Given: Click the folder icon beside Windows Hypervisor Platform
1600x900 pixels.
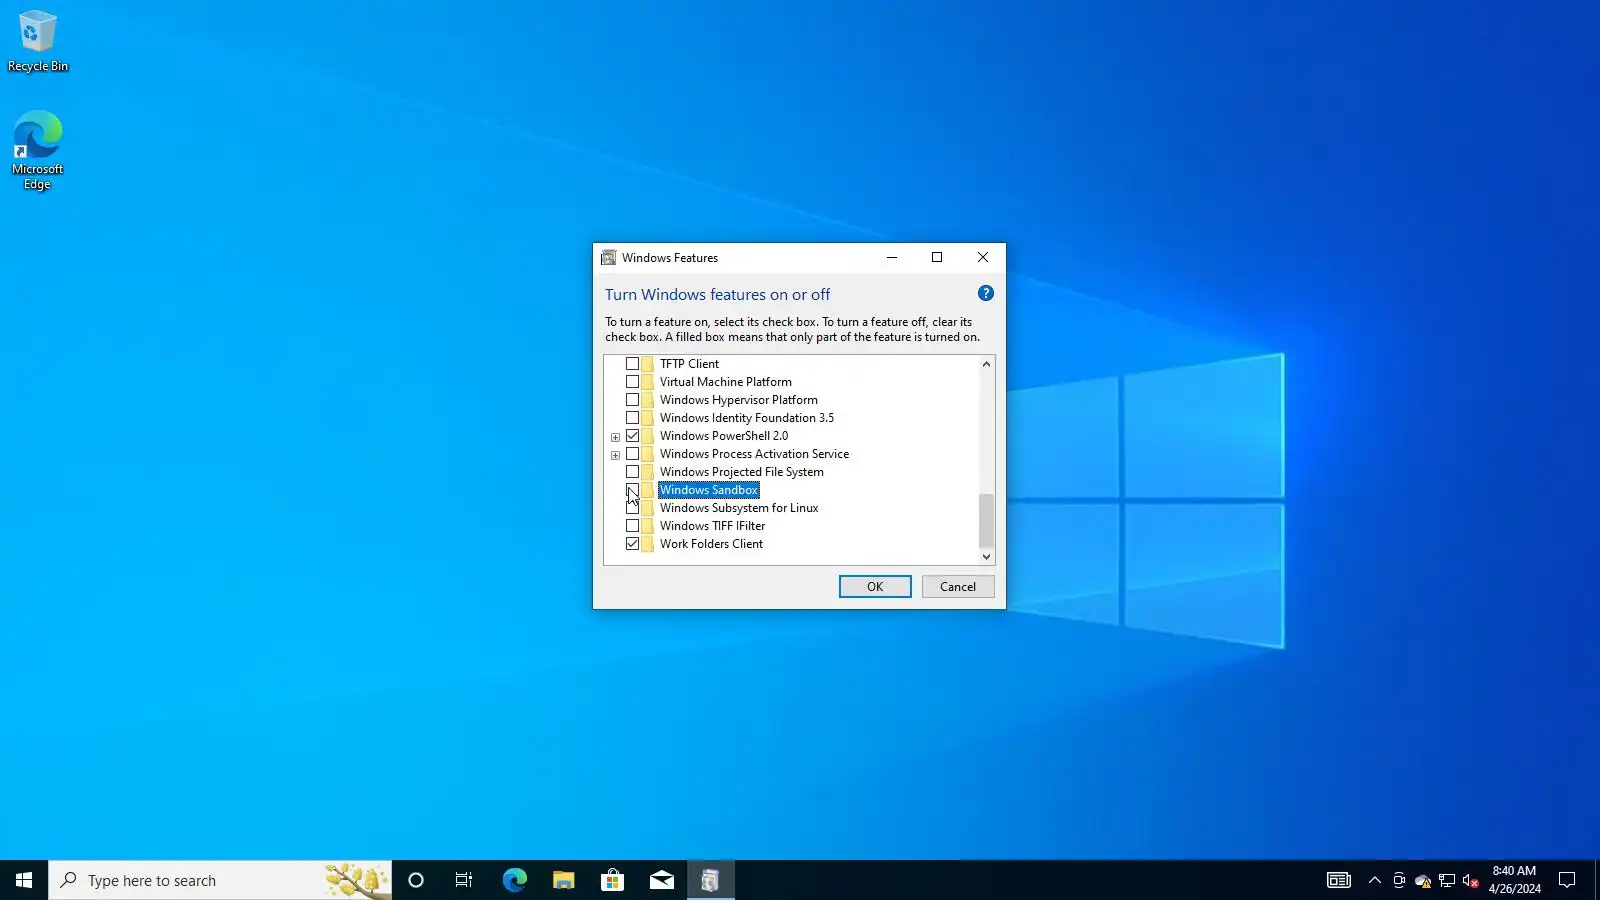Looking at the screenshot, I should click(648, 400).
